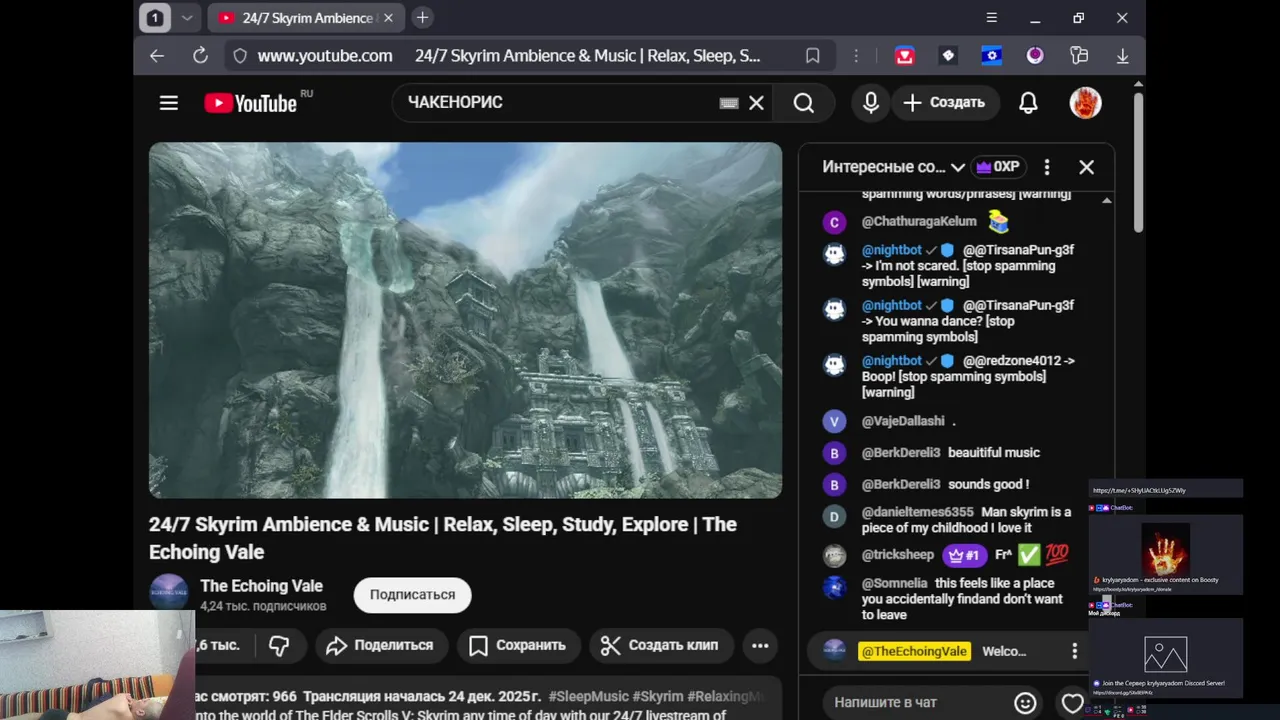This screenshot has height=720, width=1280.
Task: Open the browser main menu lines
Action: pos(991,18)
